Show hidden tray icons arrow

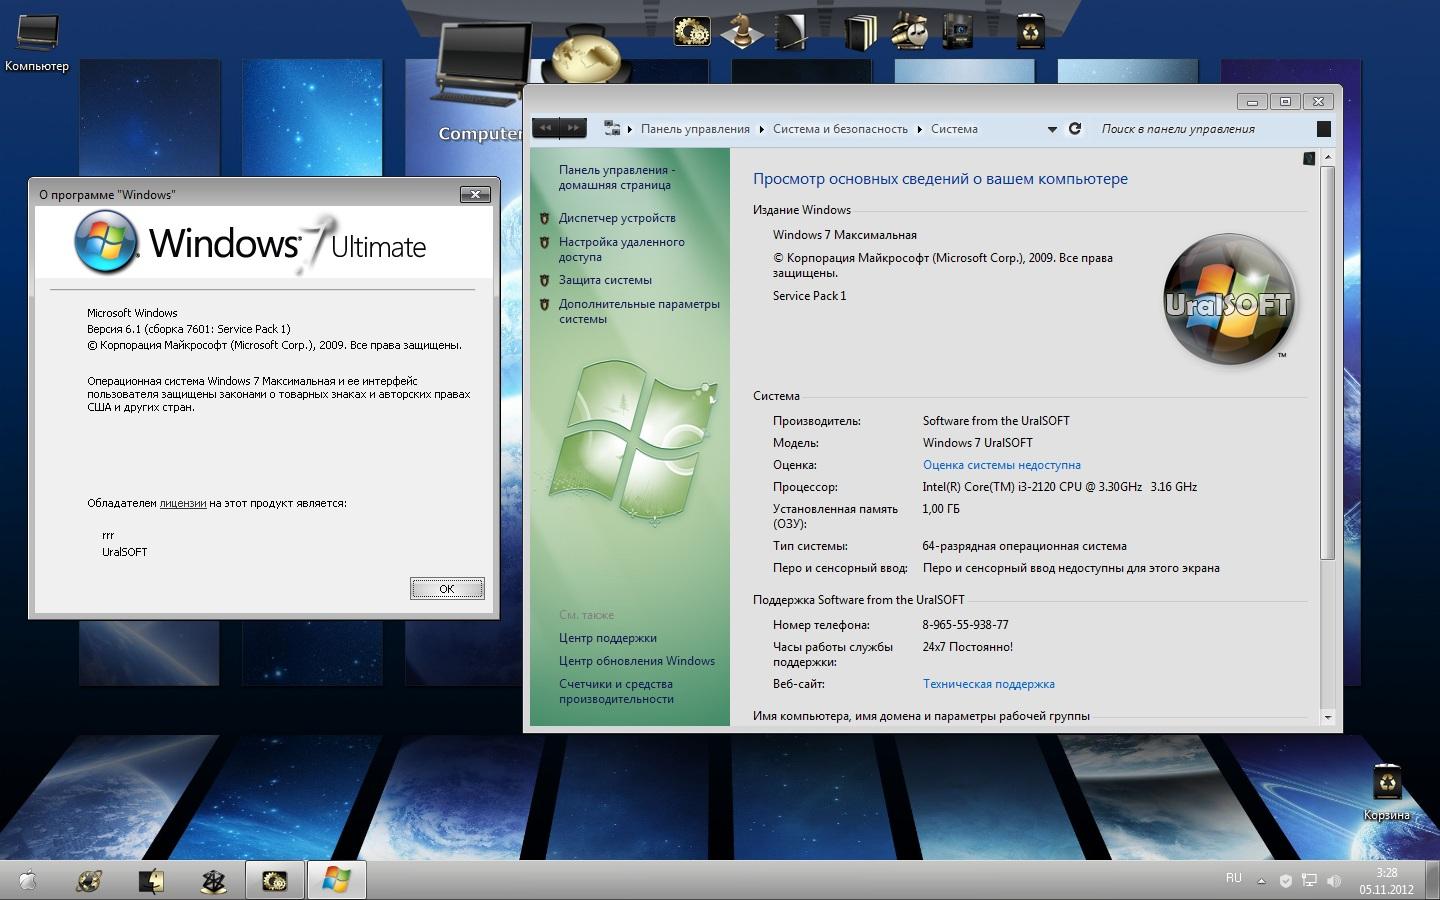pos(1261,882)
